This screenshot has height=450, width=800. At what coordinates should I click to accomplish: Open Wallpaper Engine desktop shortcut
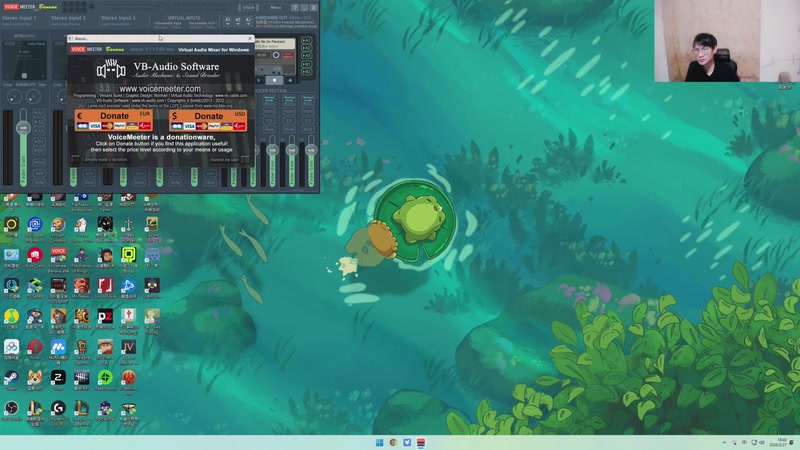[35, 228]
